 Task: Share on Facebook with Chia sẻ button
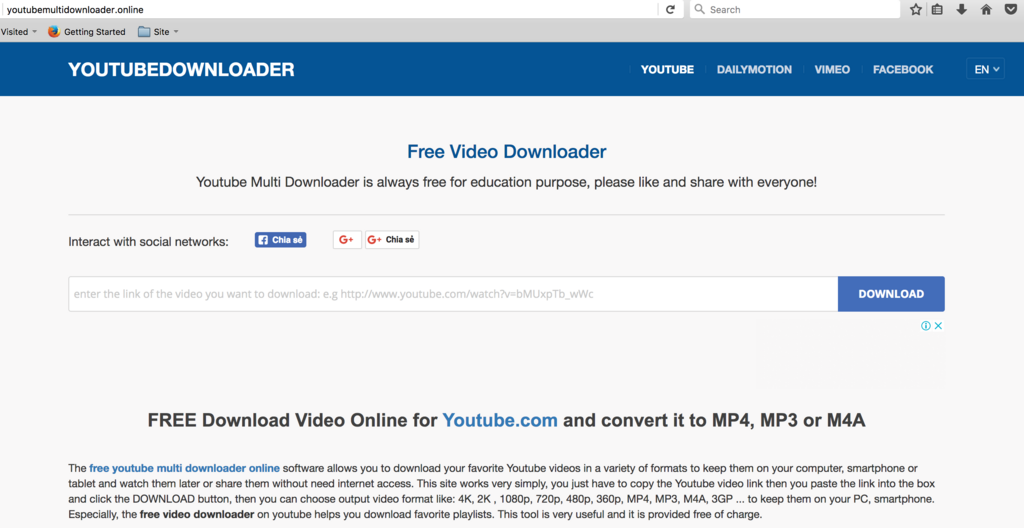[280, 240]
